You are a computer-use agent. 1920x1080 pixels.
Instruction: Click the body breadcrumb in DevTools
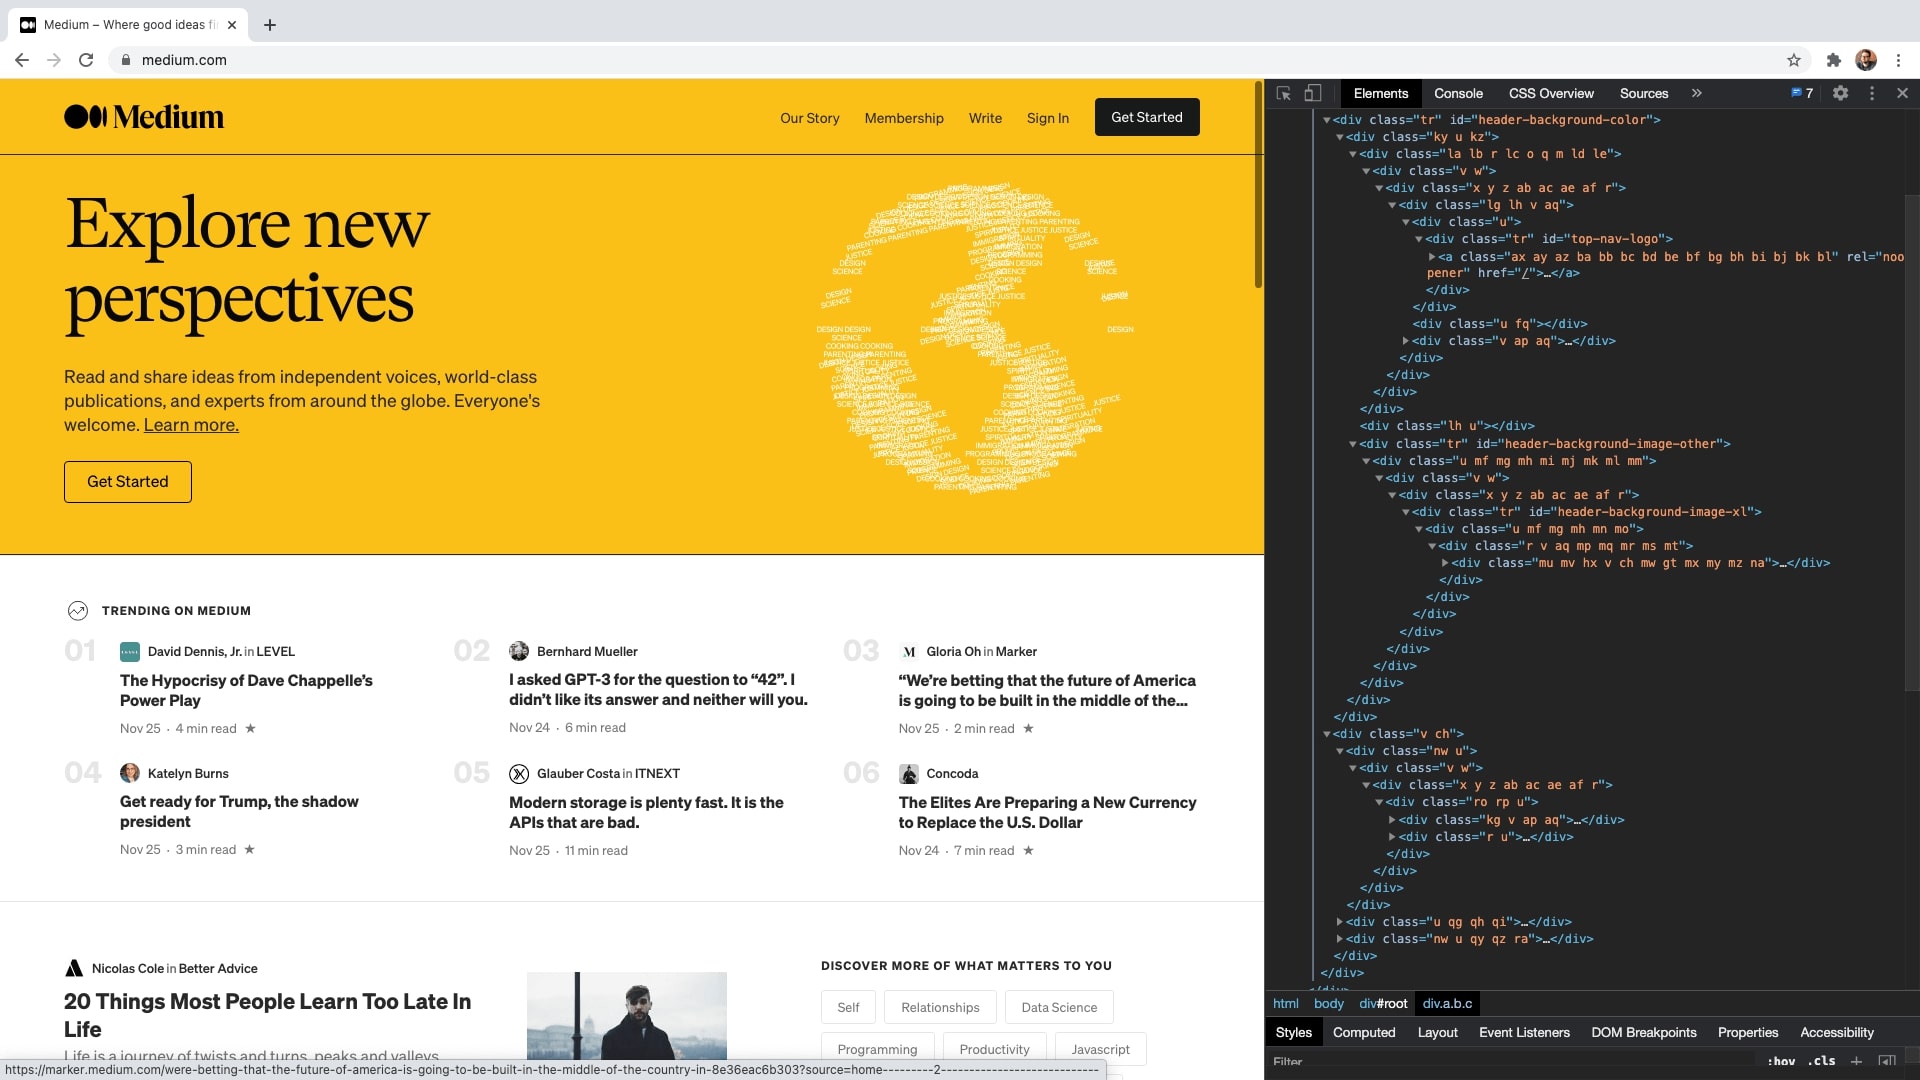[1328, 1003]
